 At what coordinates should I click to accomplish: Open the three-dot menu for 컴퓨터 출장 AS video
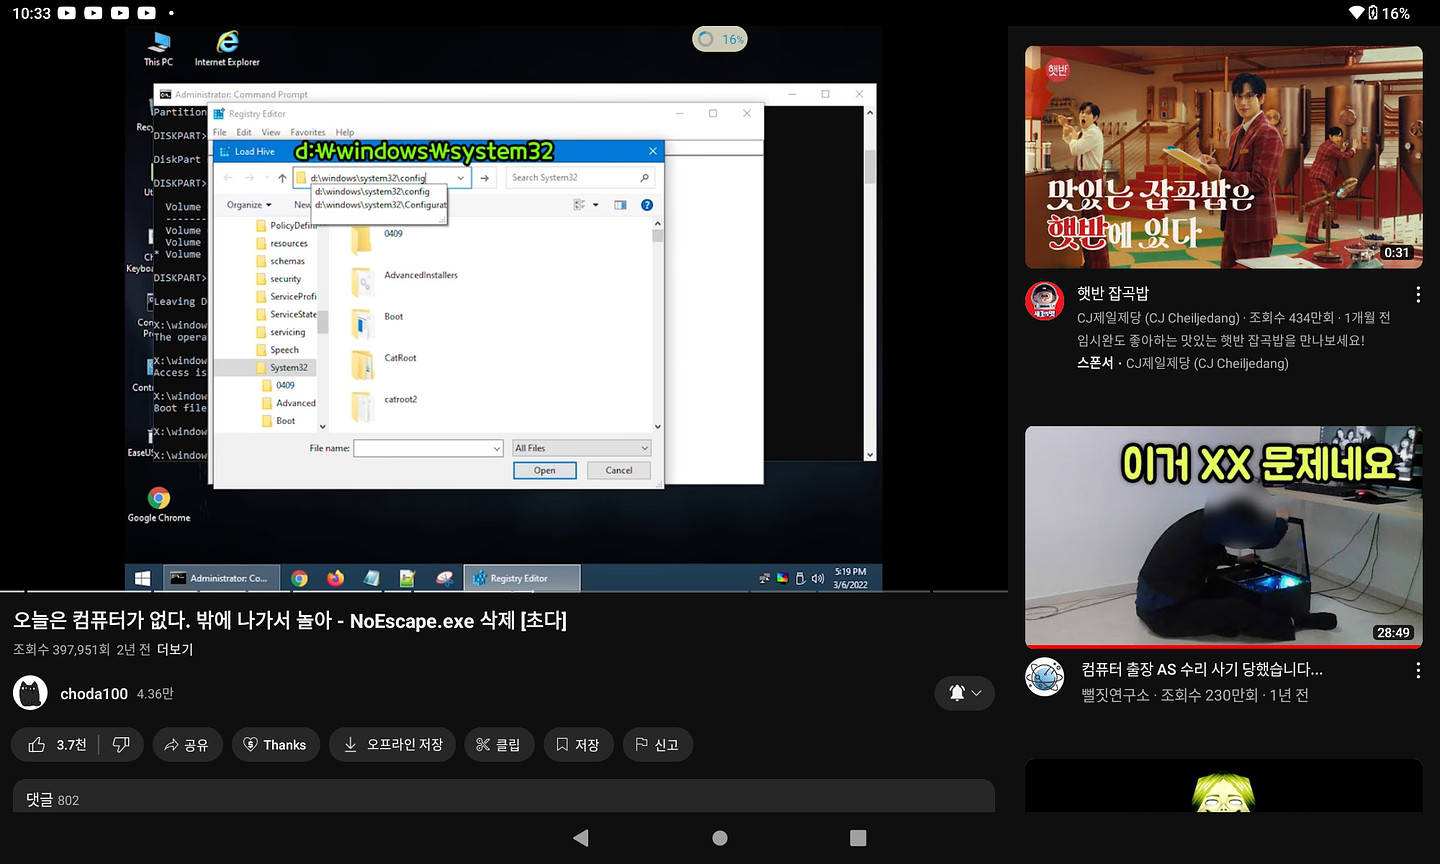(x=1417, y=671)
